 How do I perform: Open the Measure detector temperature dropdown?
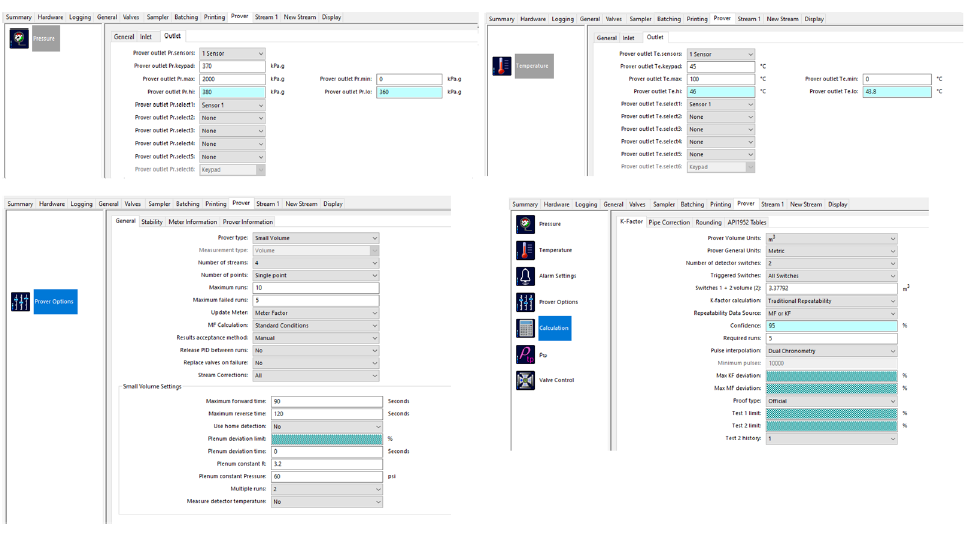(327, 501)
